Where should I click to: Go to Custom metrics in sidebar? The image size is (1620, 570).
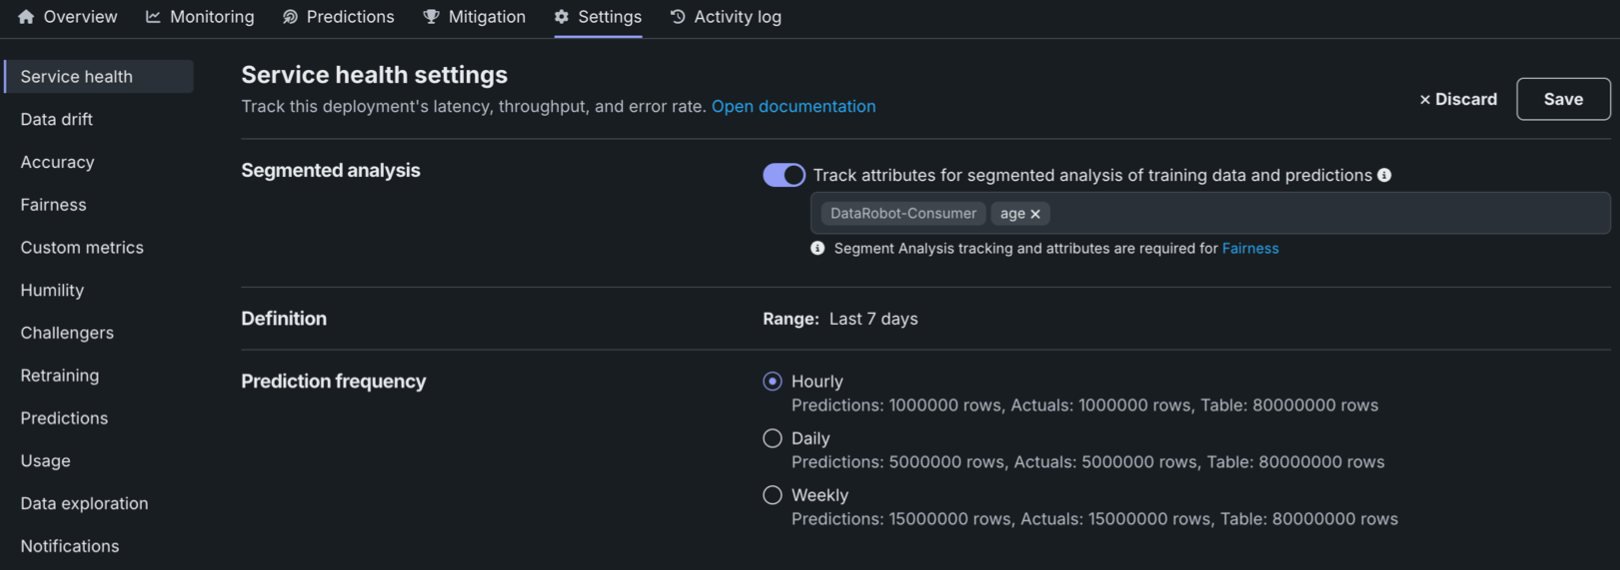pyautogui.click(x=82, y=247)
